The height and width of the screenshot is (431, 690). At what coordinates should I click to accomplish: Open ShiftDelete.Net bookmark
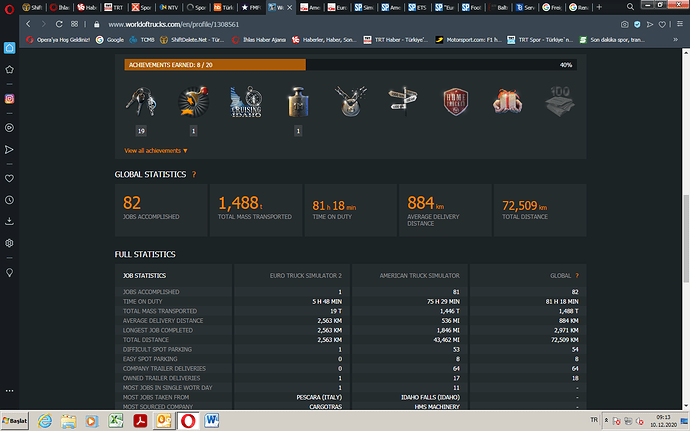(192, 40)
